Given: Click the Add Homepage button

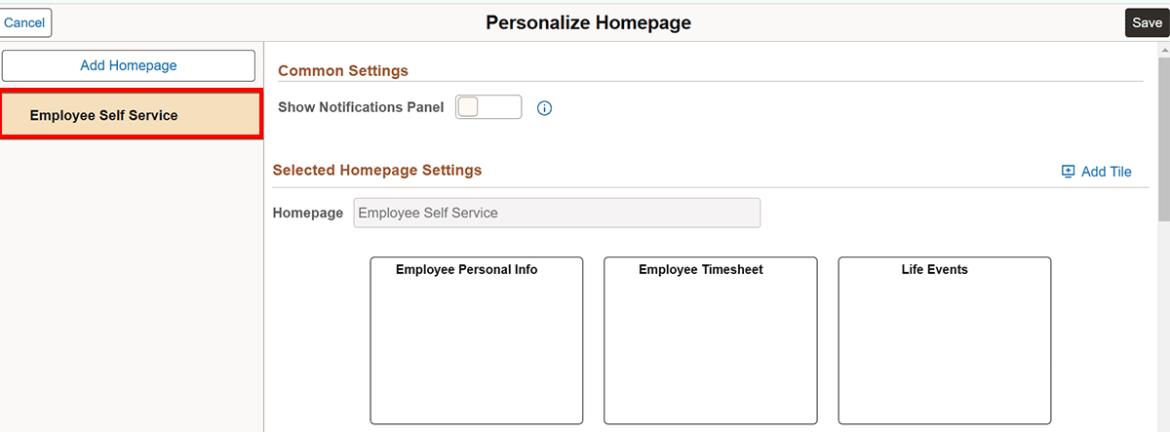Looking at the screenshot, I should tap(128, 66).
